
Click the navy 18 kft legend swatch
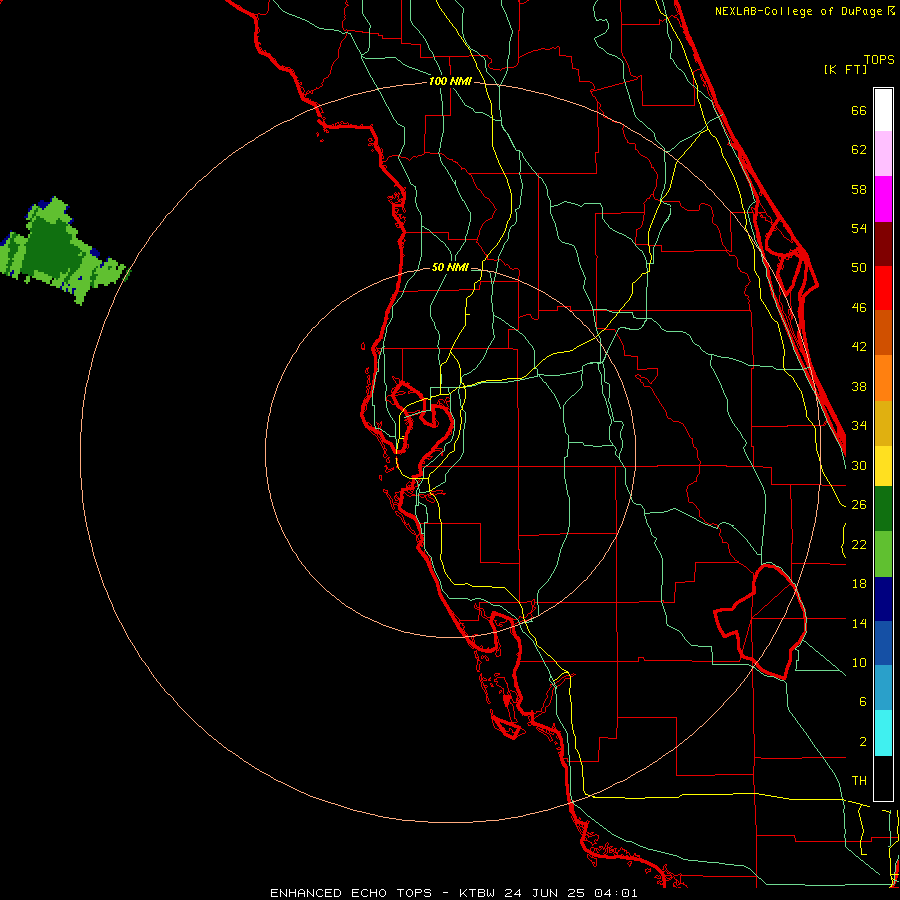(883, 599)
